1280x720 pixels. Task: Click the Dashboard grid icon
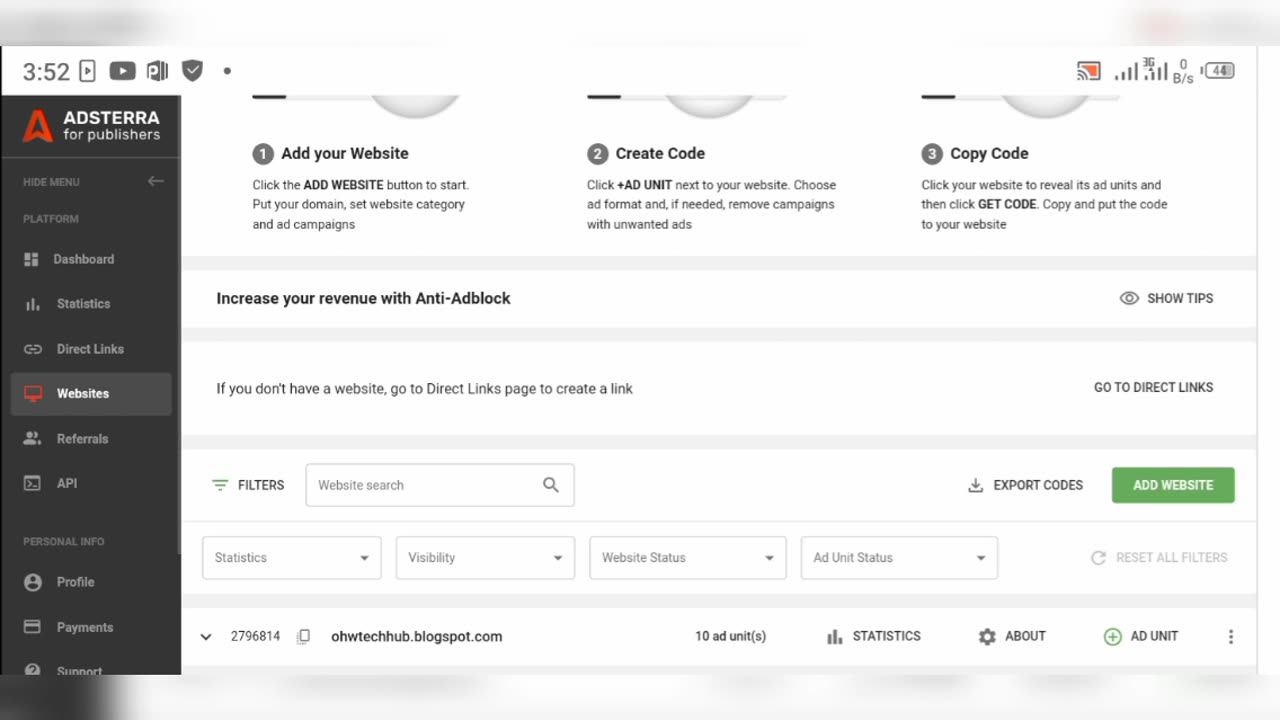31,259
